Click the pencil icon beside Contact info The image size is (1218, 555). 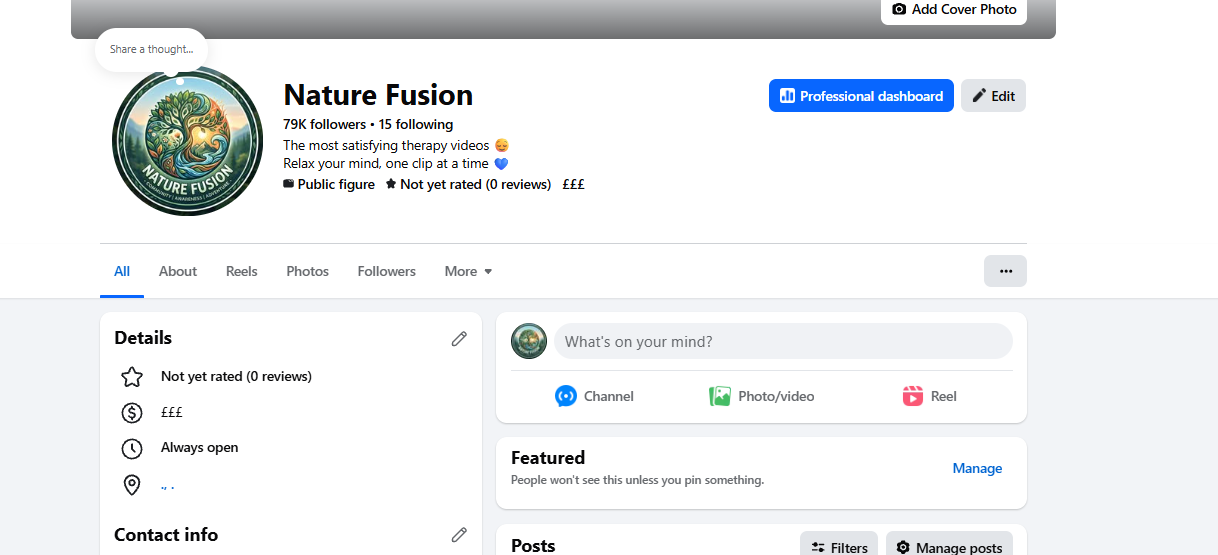coord(459,535)
